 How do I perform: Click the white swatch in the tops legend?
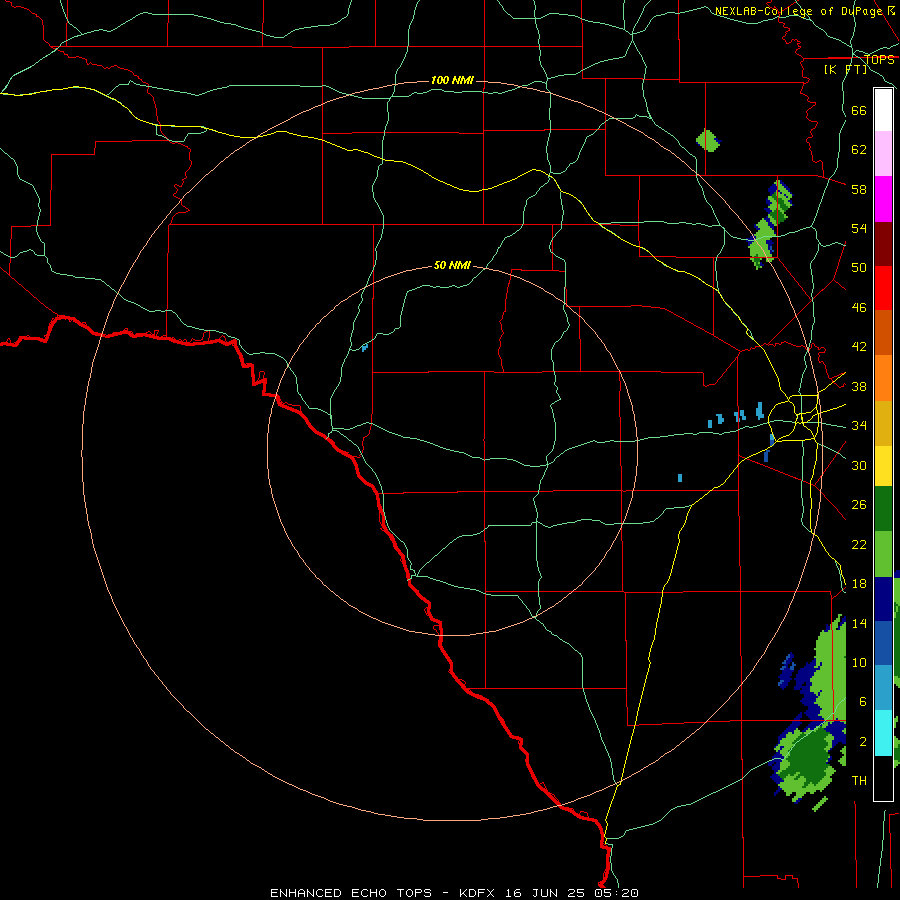click(883, 110)
